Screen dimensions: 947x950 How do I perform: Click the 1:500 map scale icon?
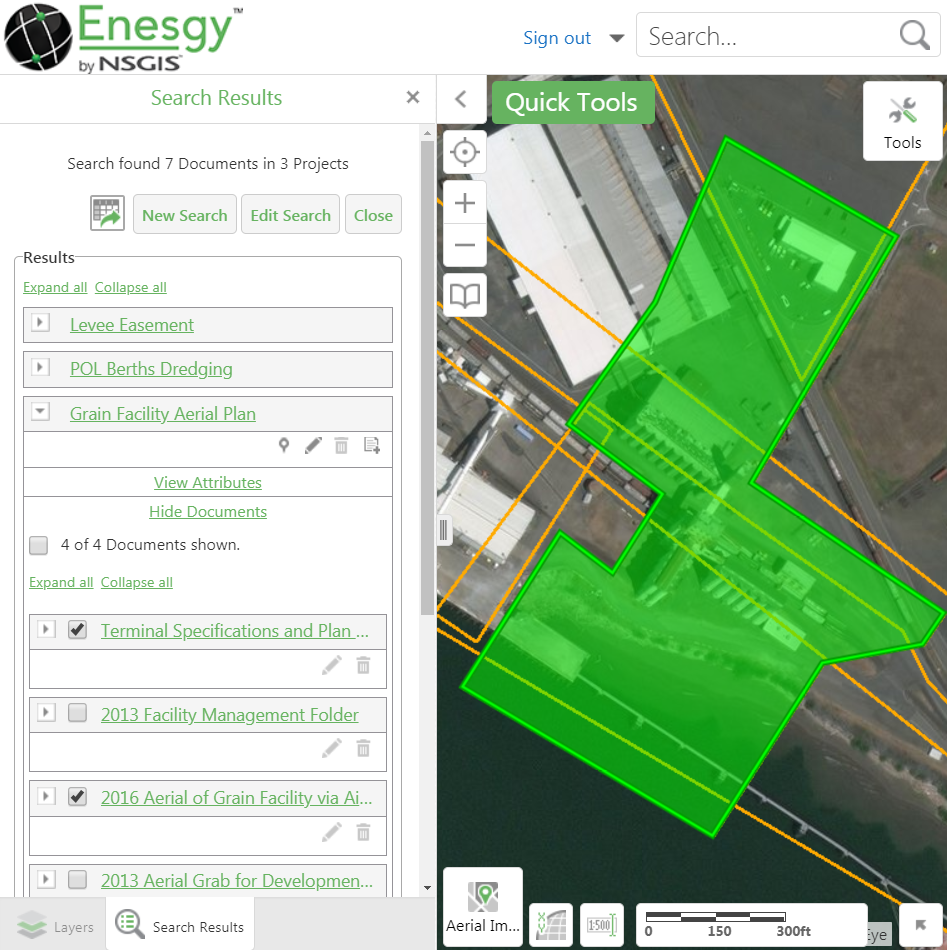point(602,925)
